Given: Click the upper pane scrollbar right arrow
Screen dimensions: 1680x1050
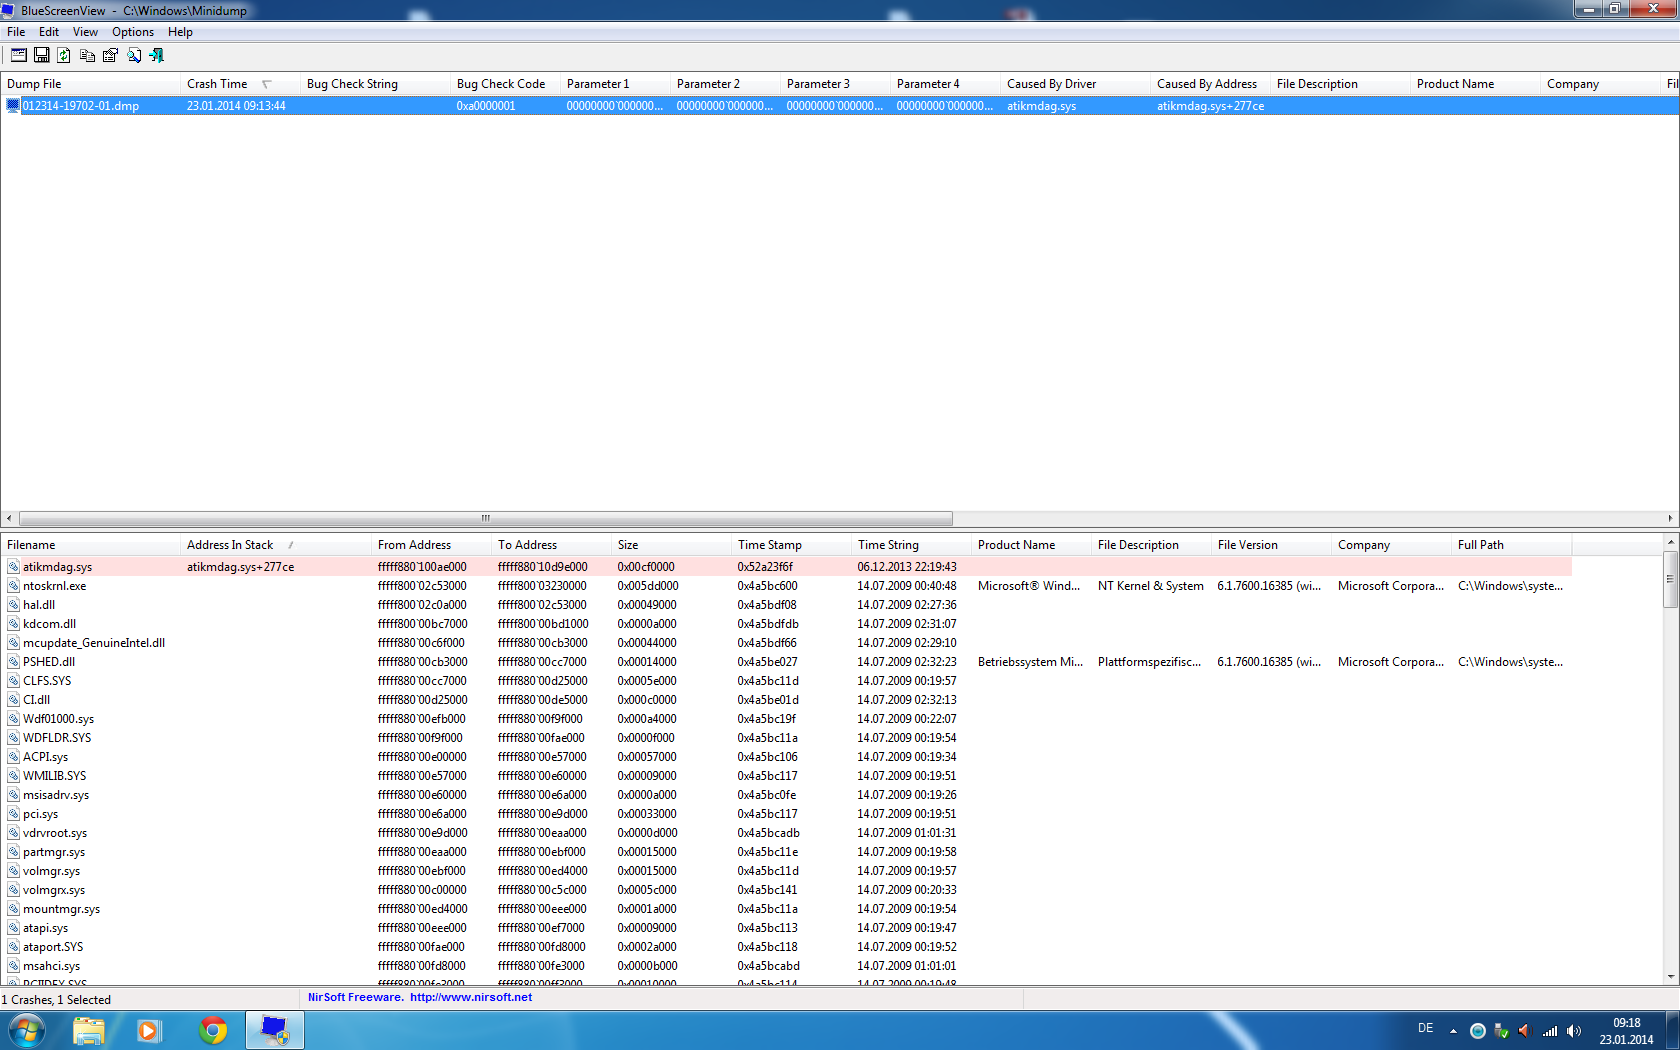Looking at the screenshot, I should coord(1671,518).
